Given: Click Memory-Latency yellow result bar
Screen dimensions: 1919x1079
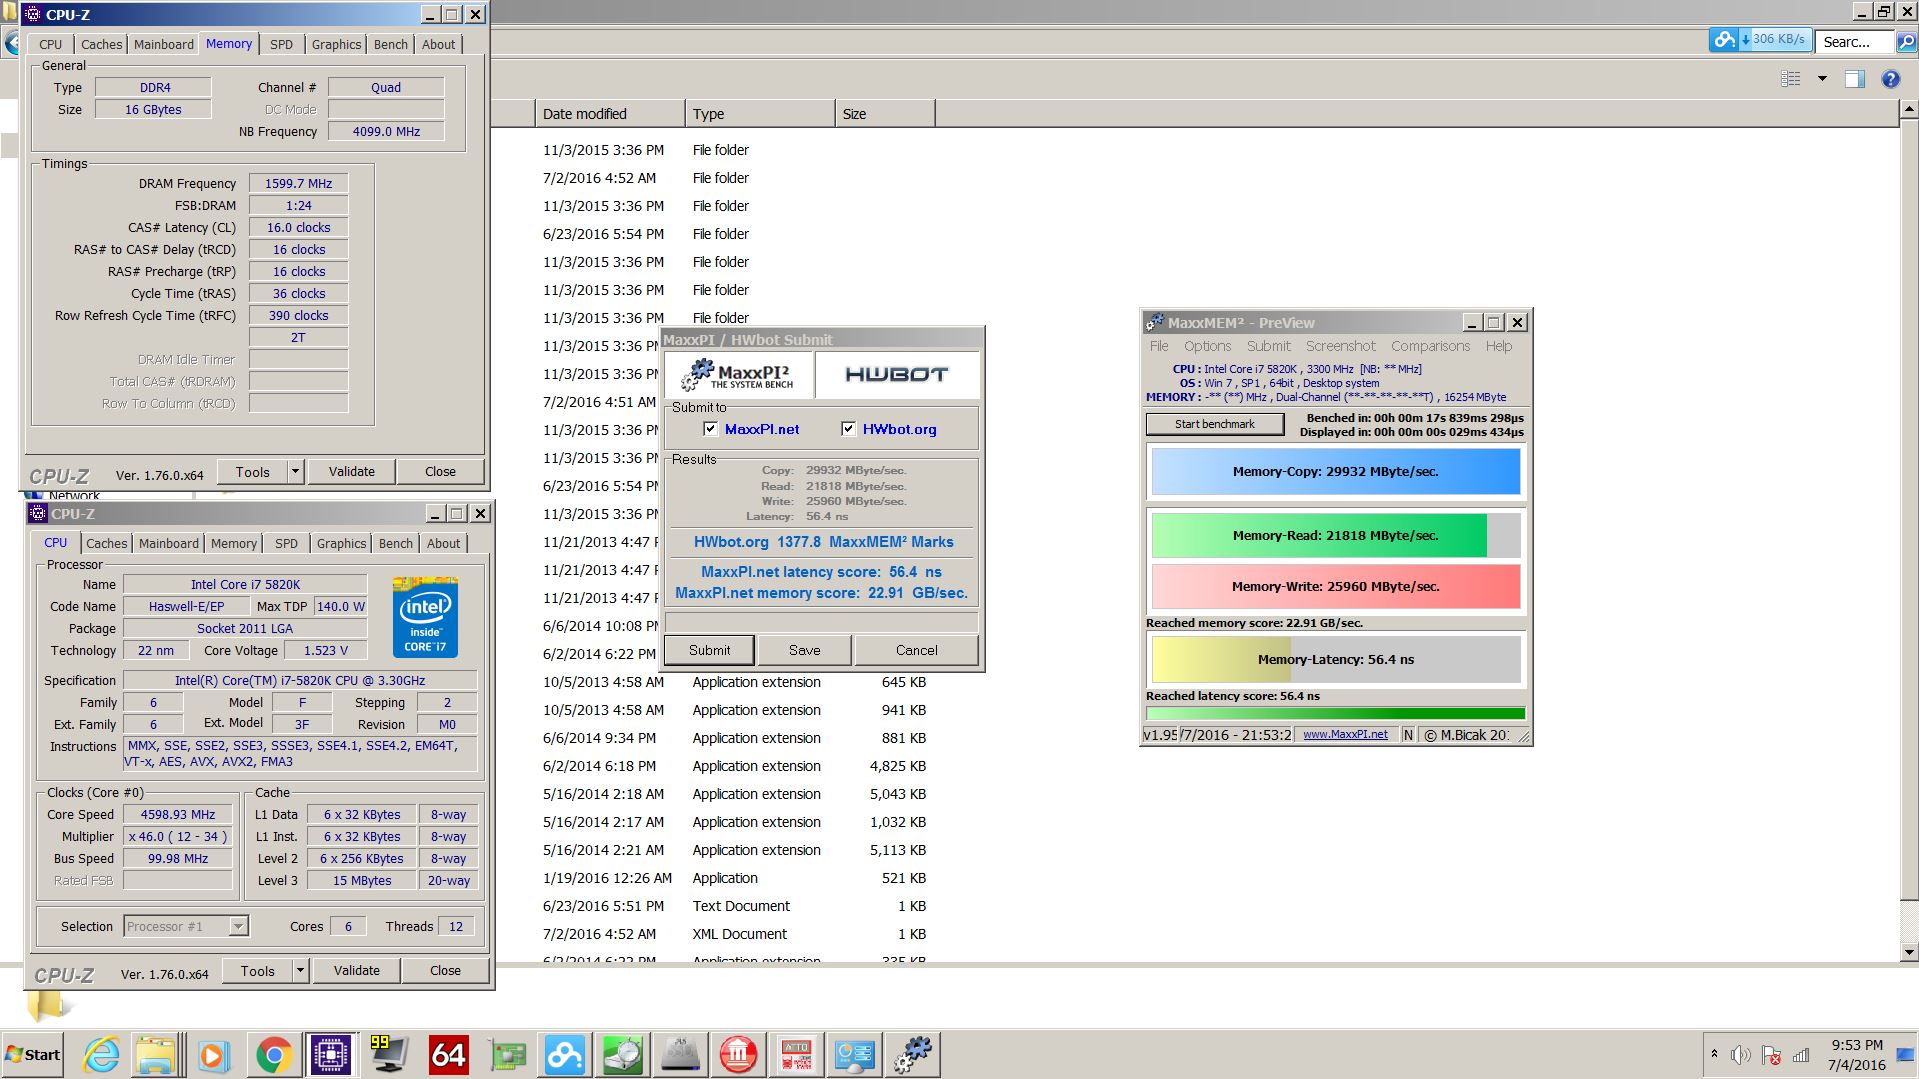Looking at the screenshot, I should tap(1335, 659).
